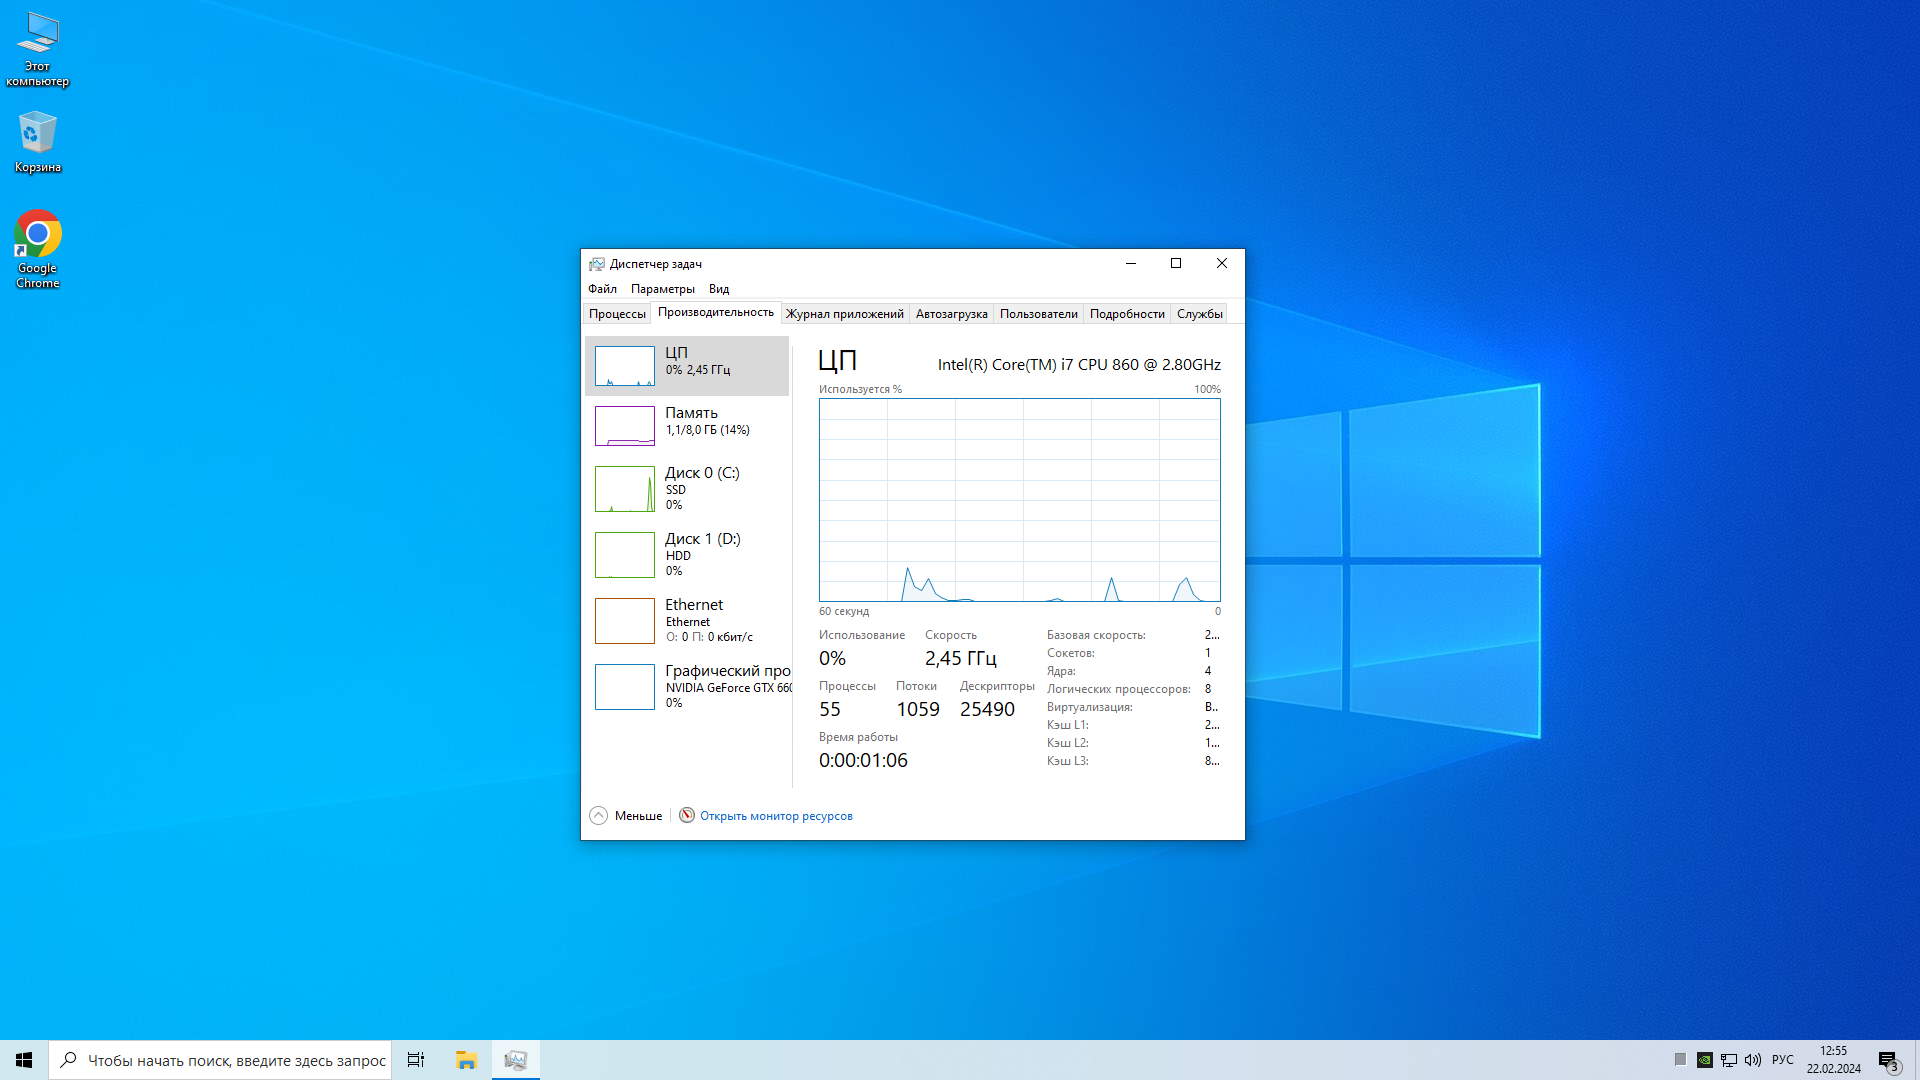
Task: Switch to the Автозагрузка tab
Action: point(951,314)
